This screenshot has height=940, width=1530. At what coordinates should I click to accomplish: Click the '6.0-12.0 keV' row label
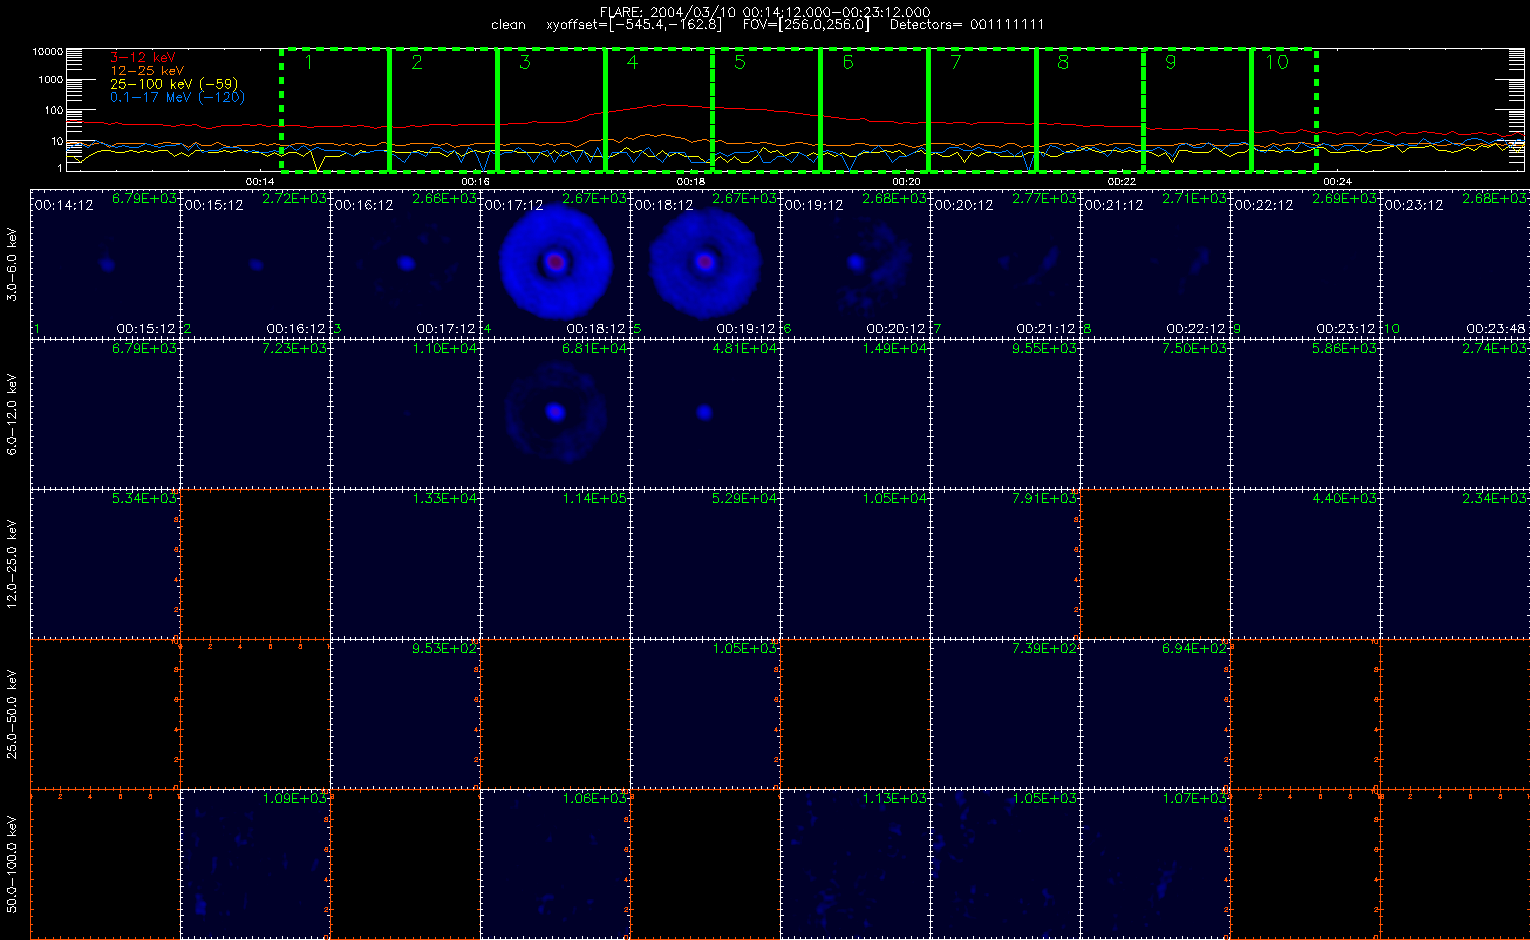pos(12,414)
